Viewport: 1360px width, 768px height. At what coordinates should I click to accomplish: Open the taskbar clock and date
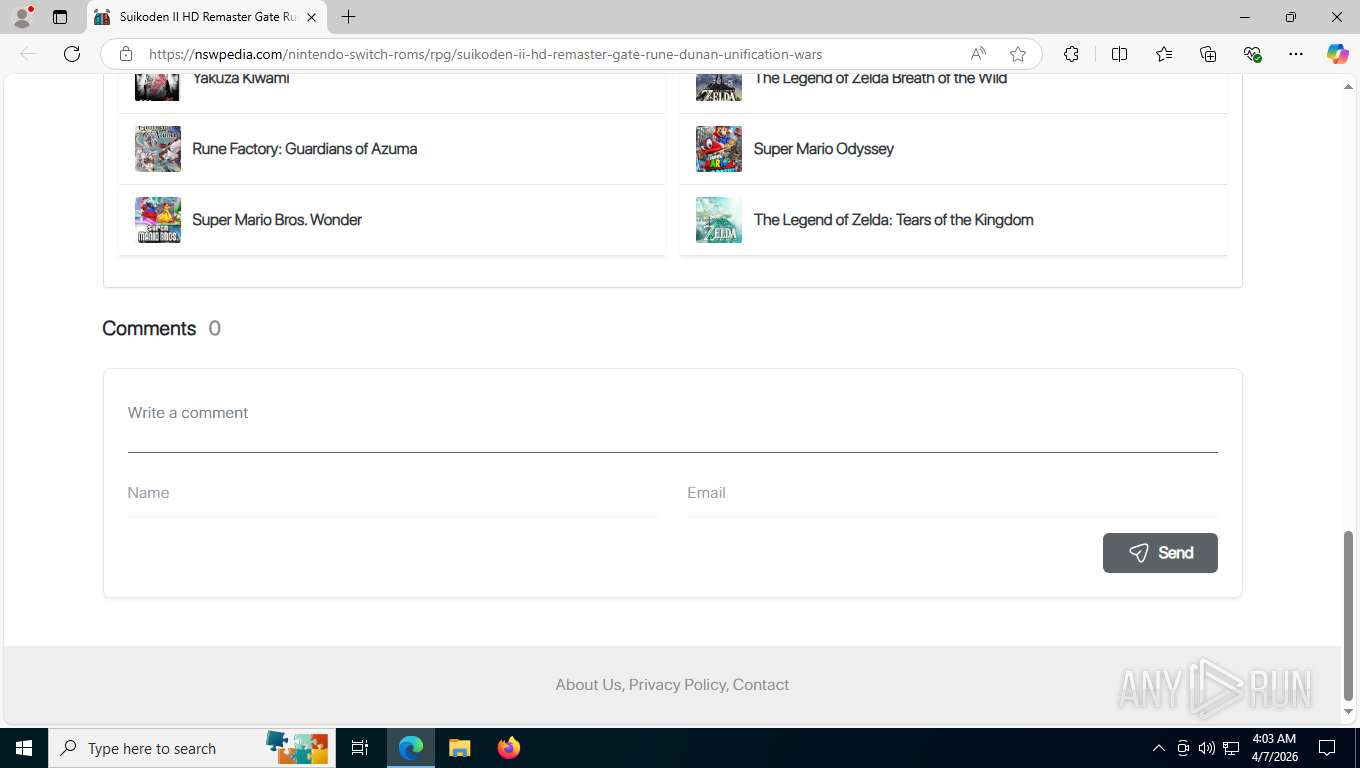point(1273,748)
